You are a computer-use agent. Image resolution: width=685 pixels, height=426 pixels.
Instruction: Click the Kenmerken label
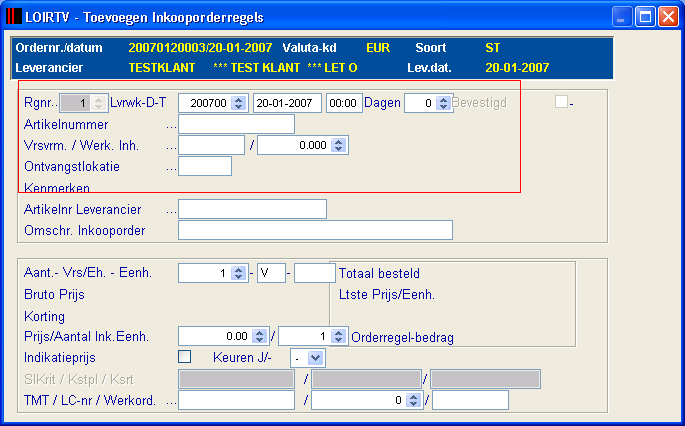[57, 187]
